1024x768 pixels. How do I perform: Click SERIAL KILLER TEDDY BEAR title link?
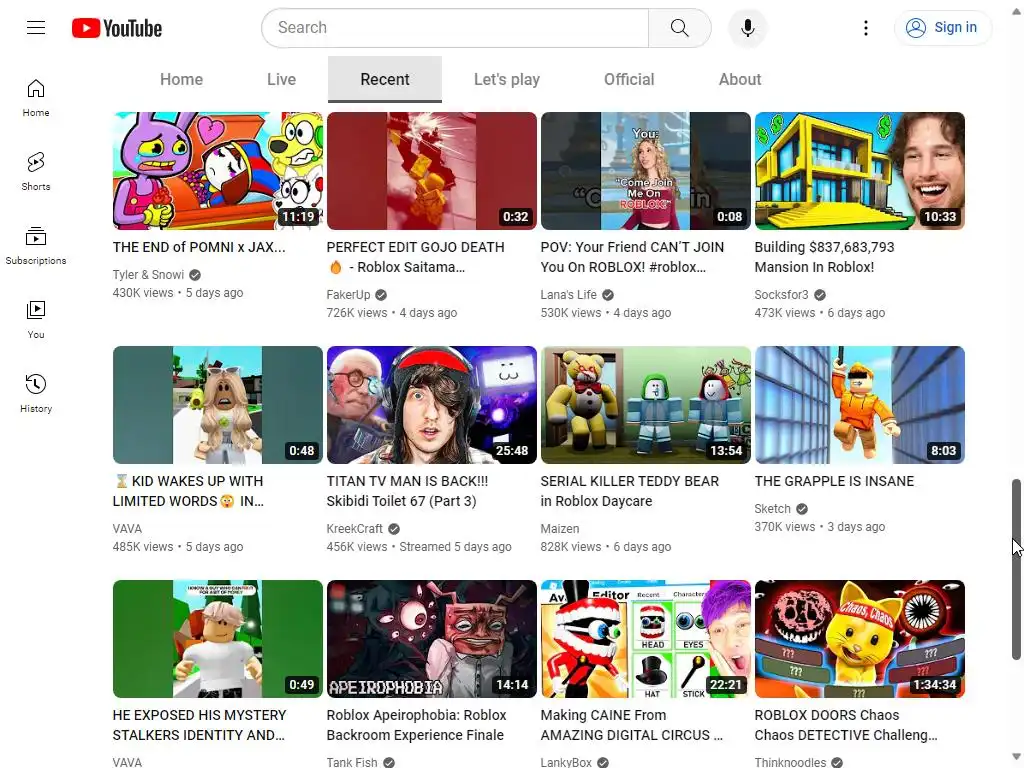(x=630, y=491)
